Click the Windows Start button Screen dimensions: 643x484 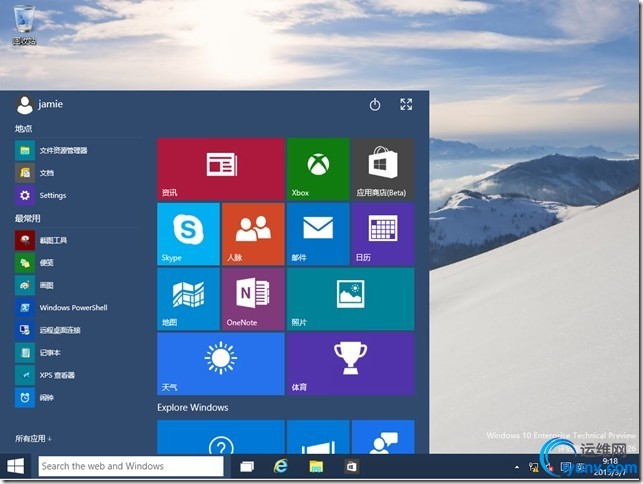pyautogui.click(x=16, y=466)
